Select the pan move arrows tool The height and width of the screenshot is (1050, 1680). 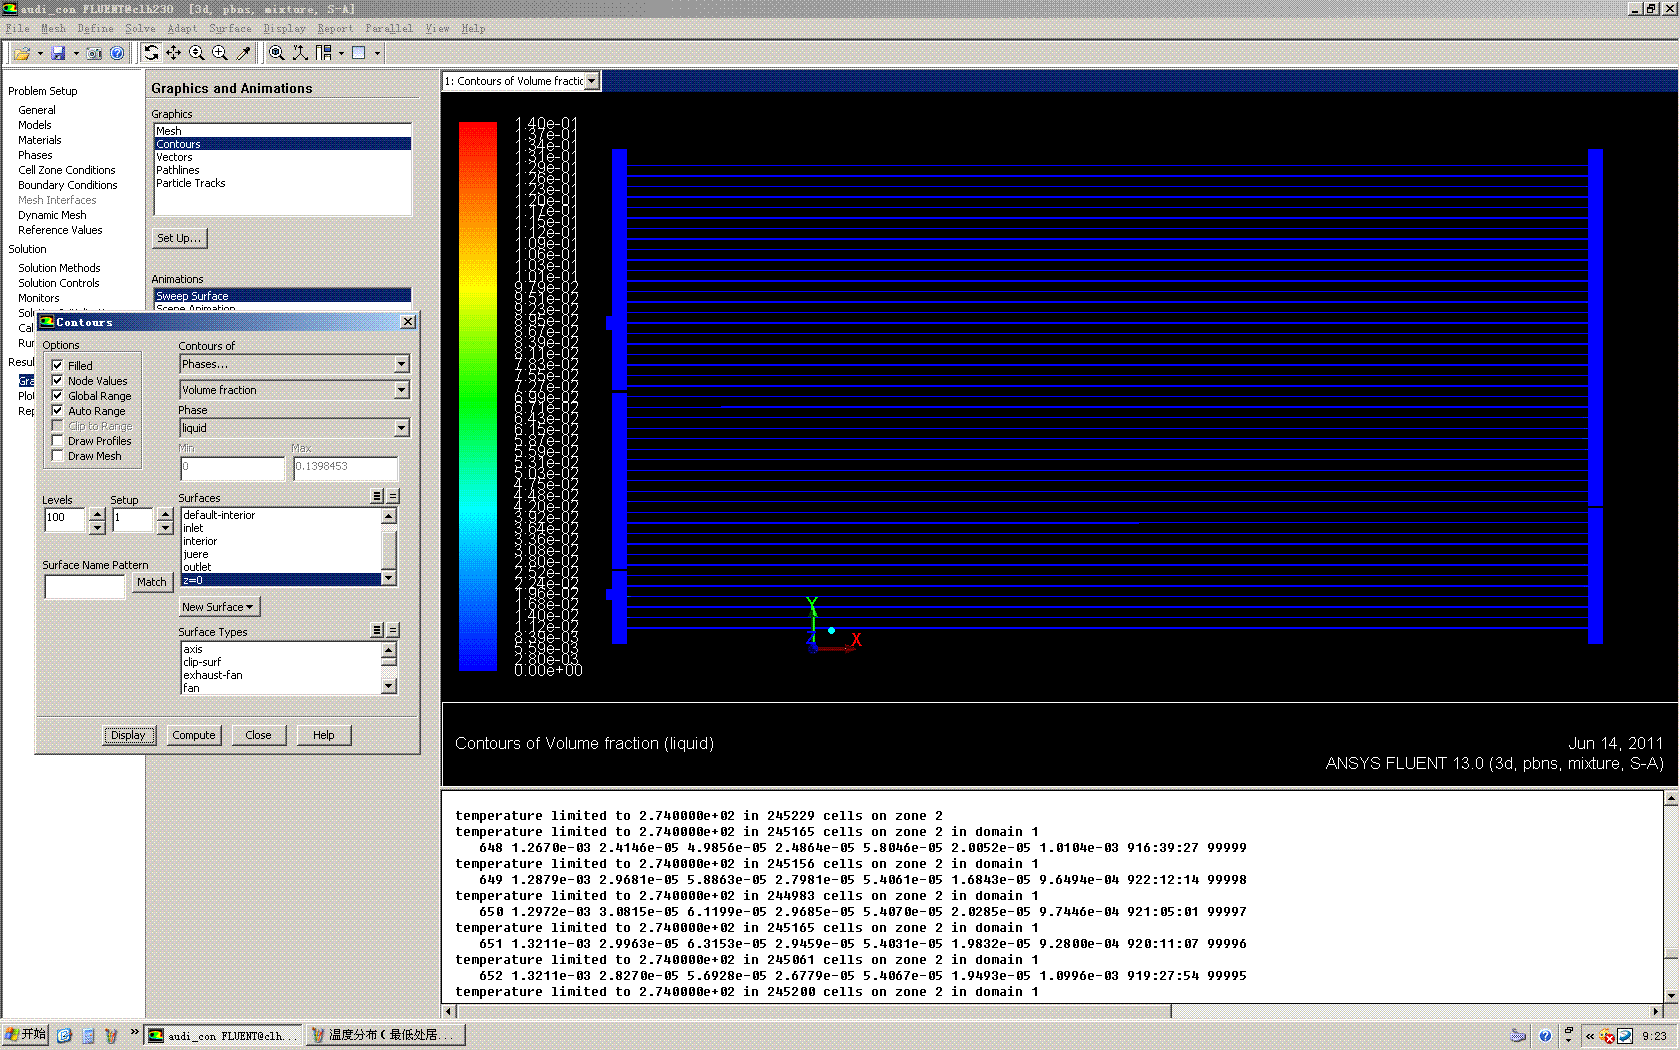coord(174,53)
